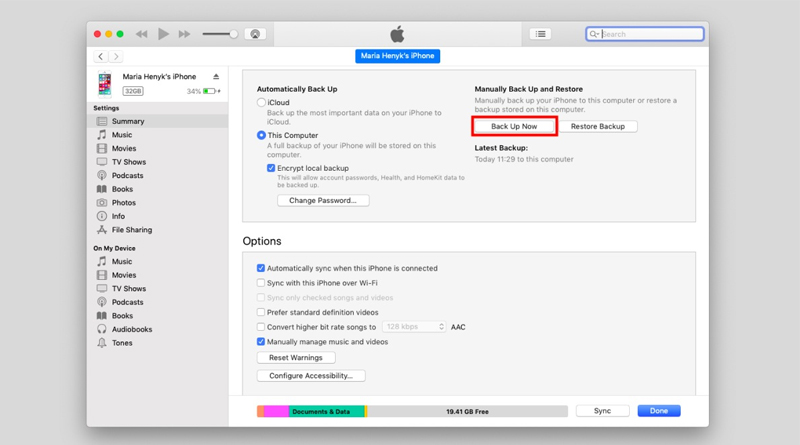Enable Sync with this iPhone over Wi-Fi

pos(261,283)
